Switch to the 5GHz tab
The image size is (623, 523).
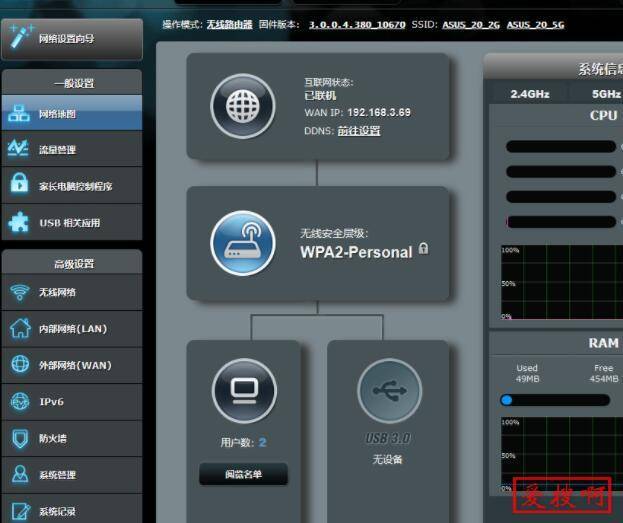pyautogui.click(x=604, y=93)
